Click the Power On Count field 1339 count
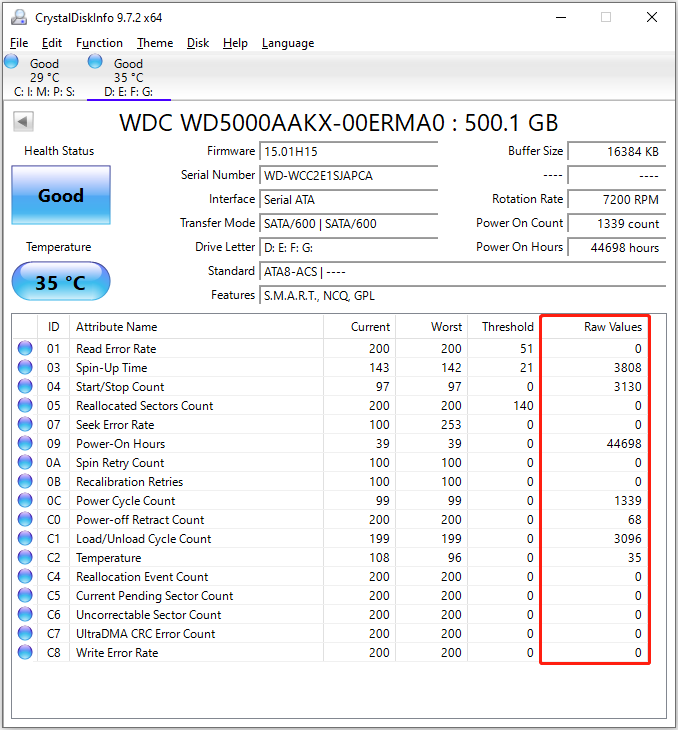The height and width of the screenshot is (730, 678). 617,223
